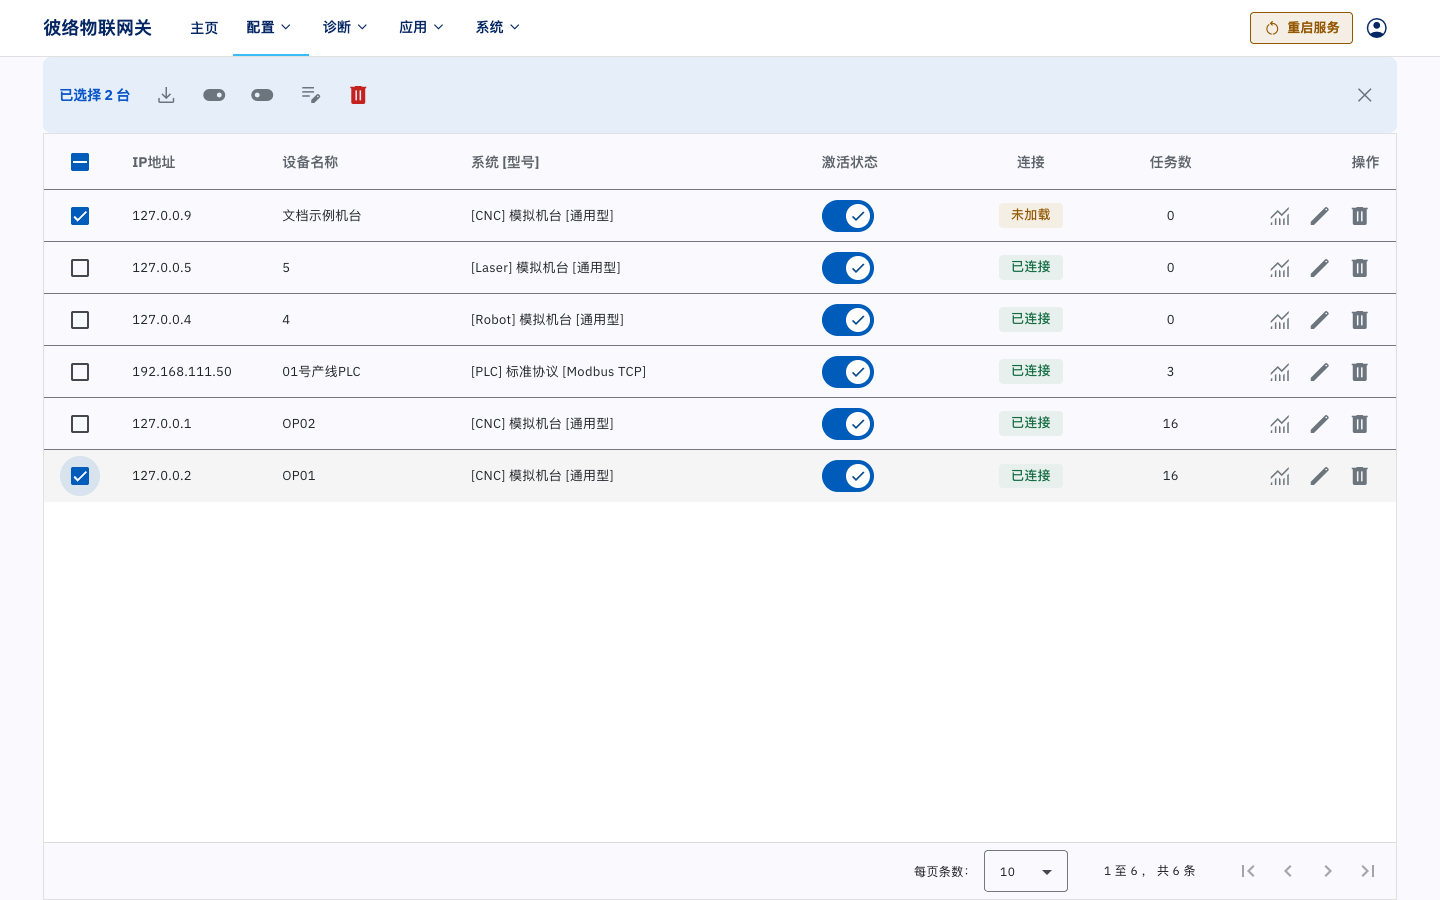Edit the 01号产线PLC device
The image size is (1440, 900).
click(1320, 372)
